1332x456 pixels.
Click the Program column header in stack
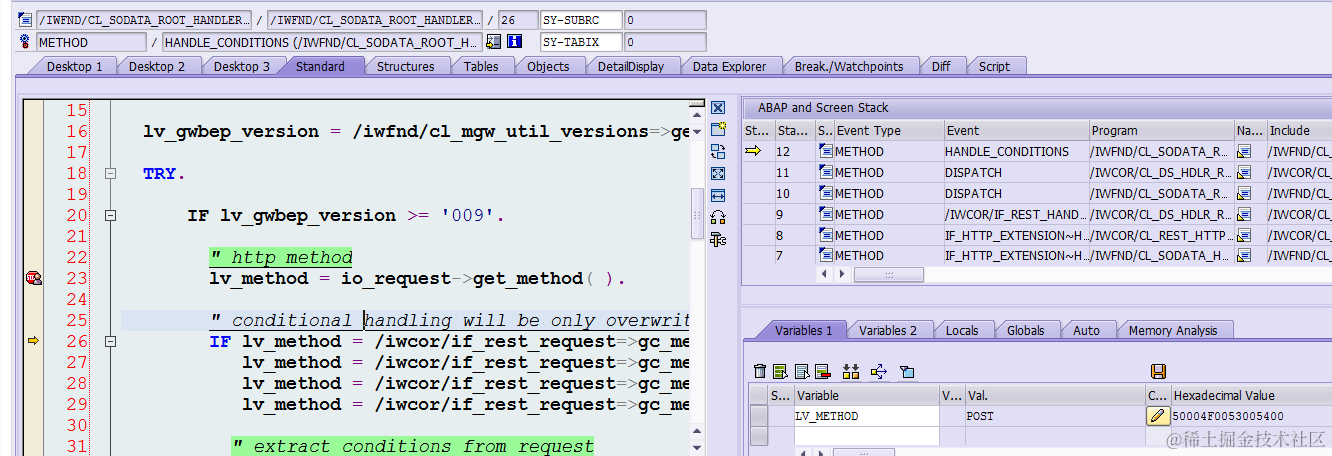(x=1161, y=130)
